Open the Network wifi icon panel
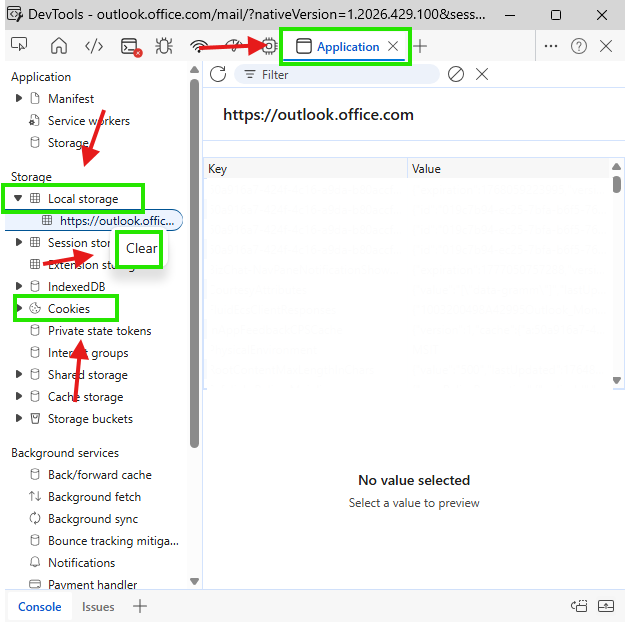The image size is (625, 622). click(x=198, y=46)
